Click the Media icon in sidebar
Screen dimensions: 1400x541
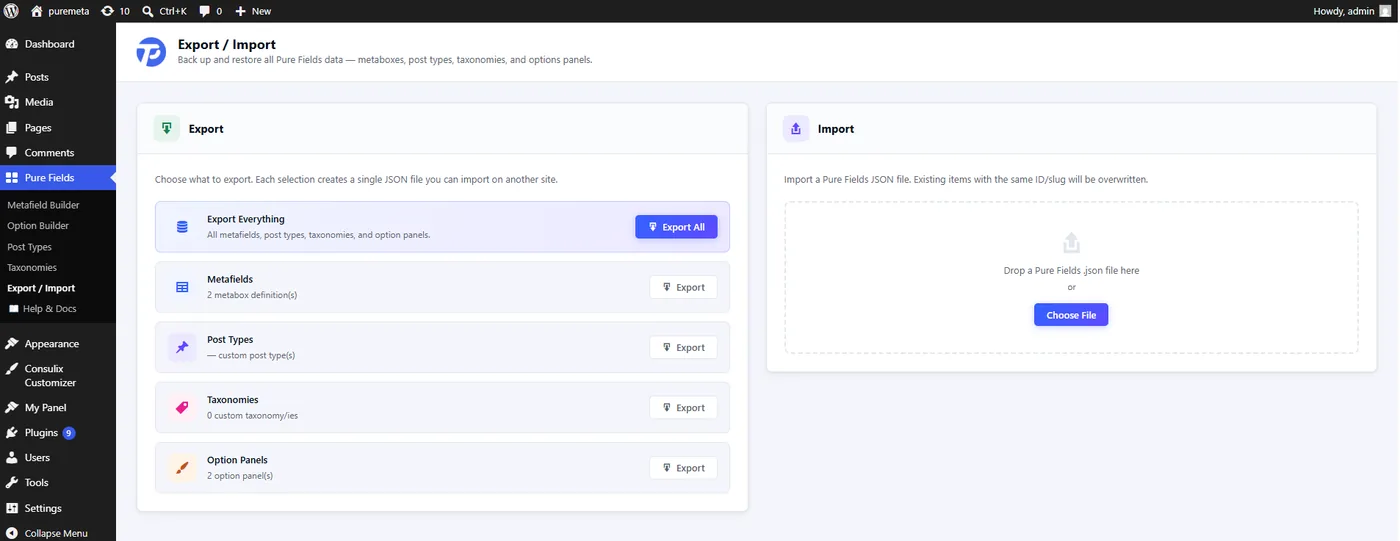point(12,102)
